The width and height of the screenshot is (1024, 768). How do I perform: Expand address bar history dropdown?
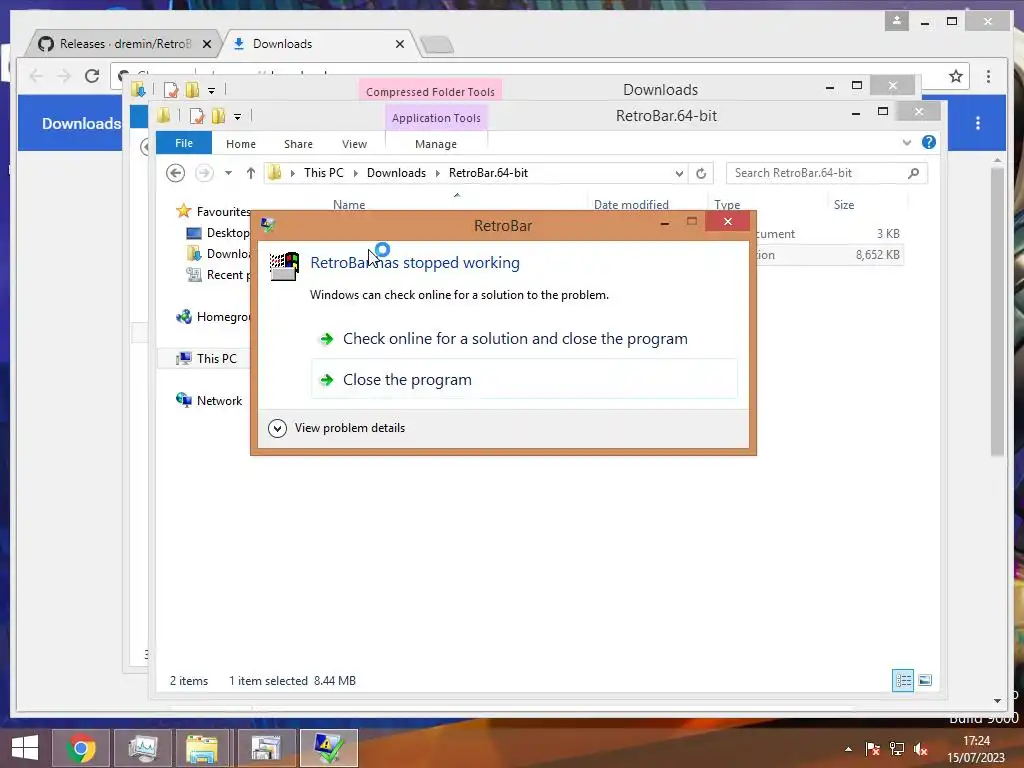[679, 173]
